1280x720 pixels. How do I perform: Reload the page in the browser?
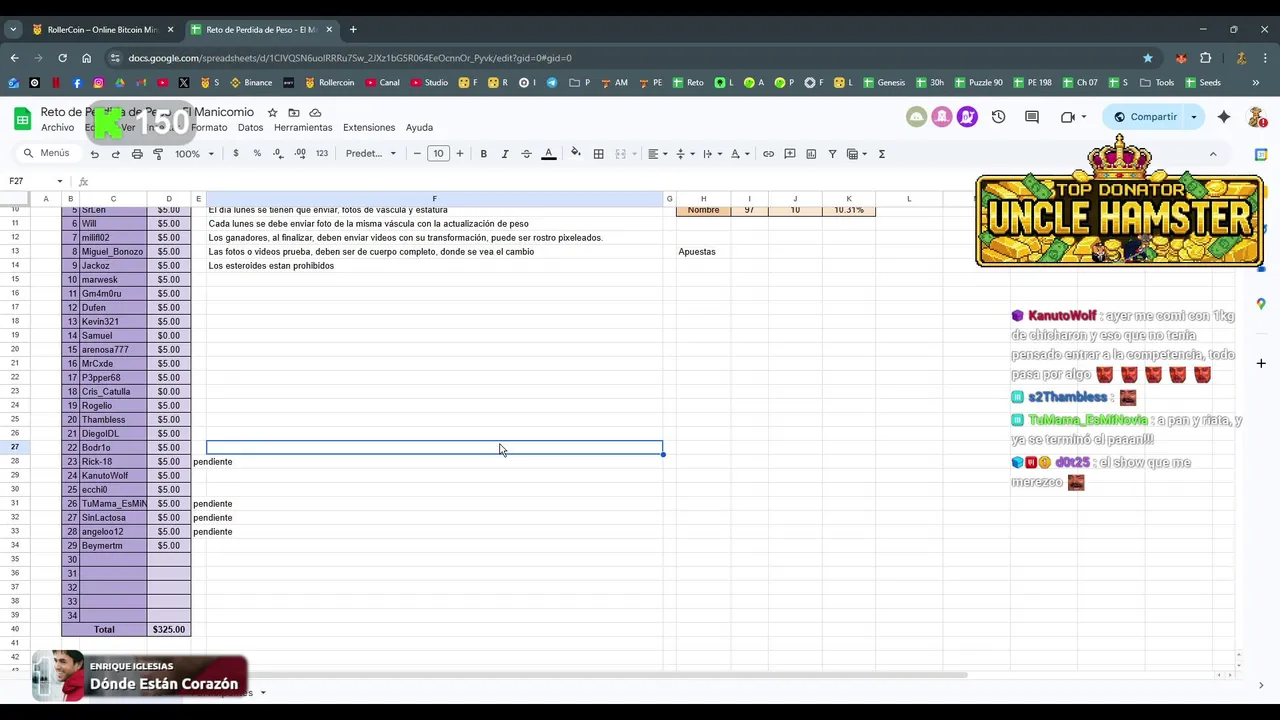(x=62, y=58)
